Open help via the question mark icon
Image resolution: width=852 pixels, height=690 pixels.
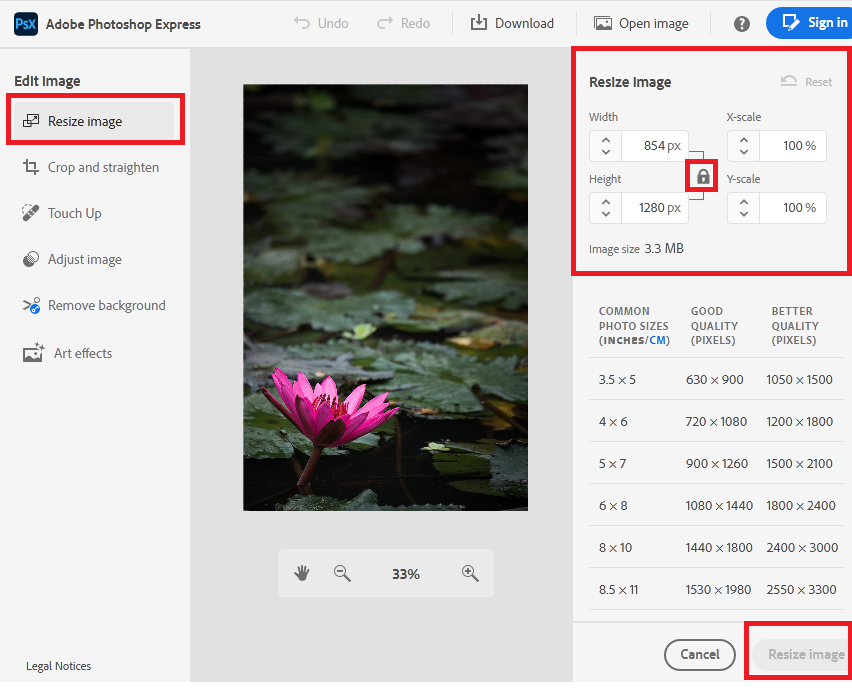pyautogui.click(x=742, y=24)
